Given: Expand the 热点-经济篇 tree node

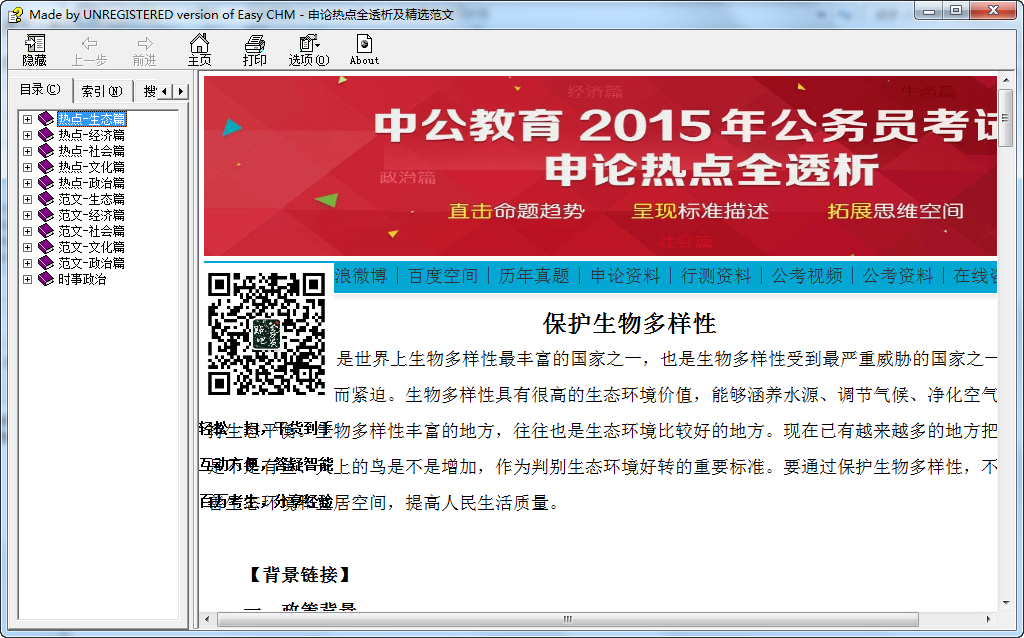Looking at the screenshot, I should (27, 135).
